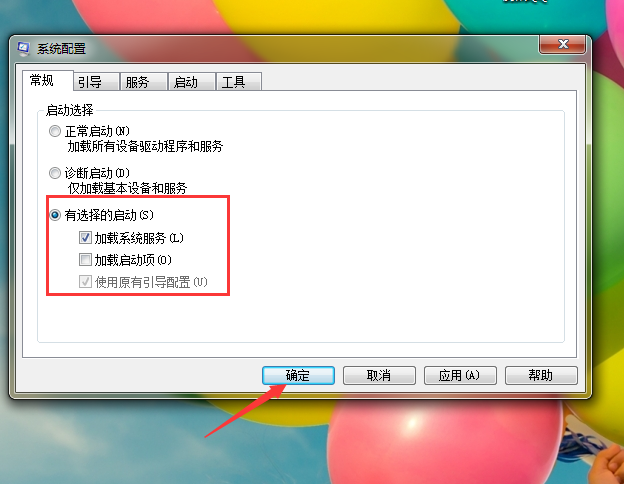Select 有选择的启动 radio option

pyautogui.click(x=55, y=215)
